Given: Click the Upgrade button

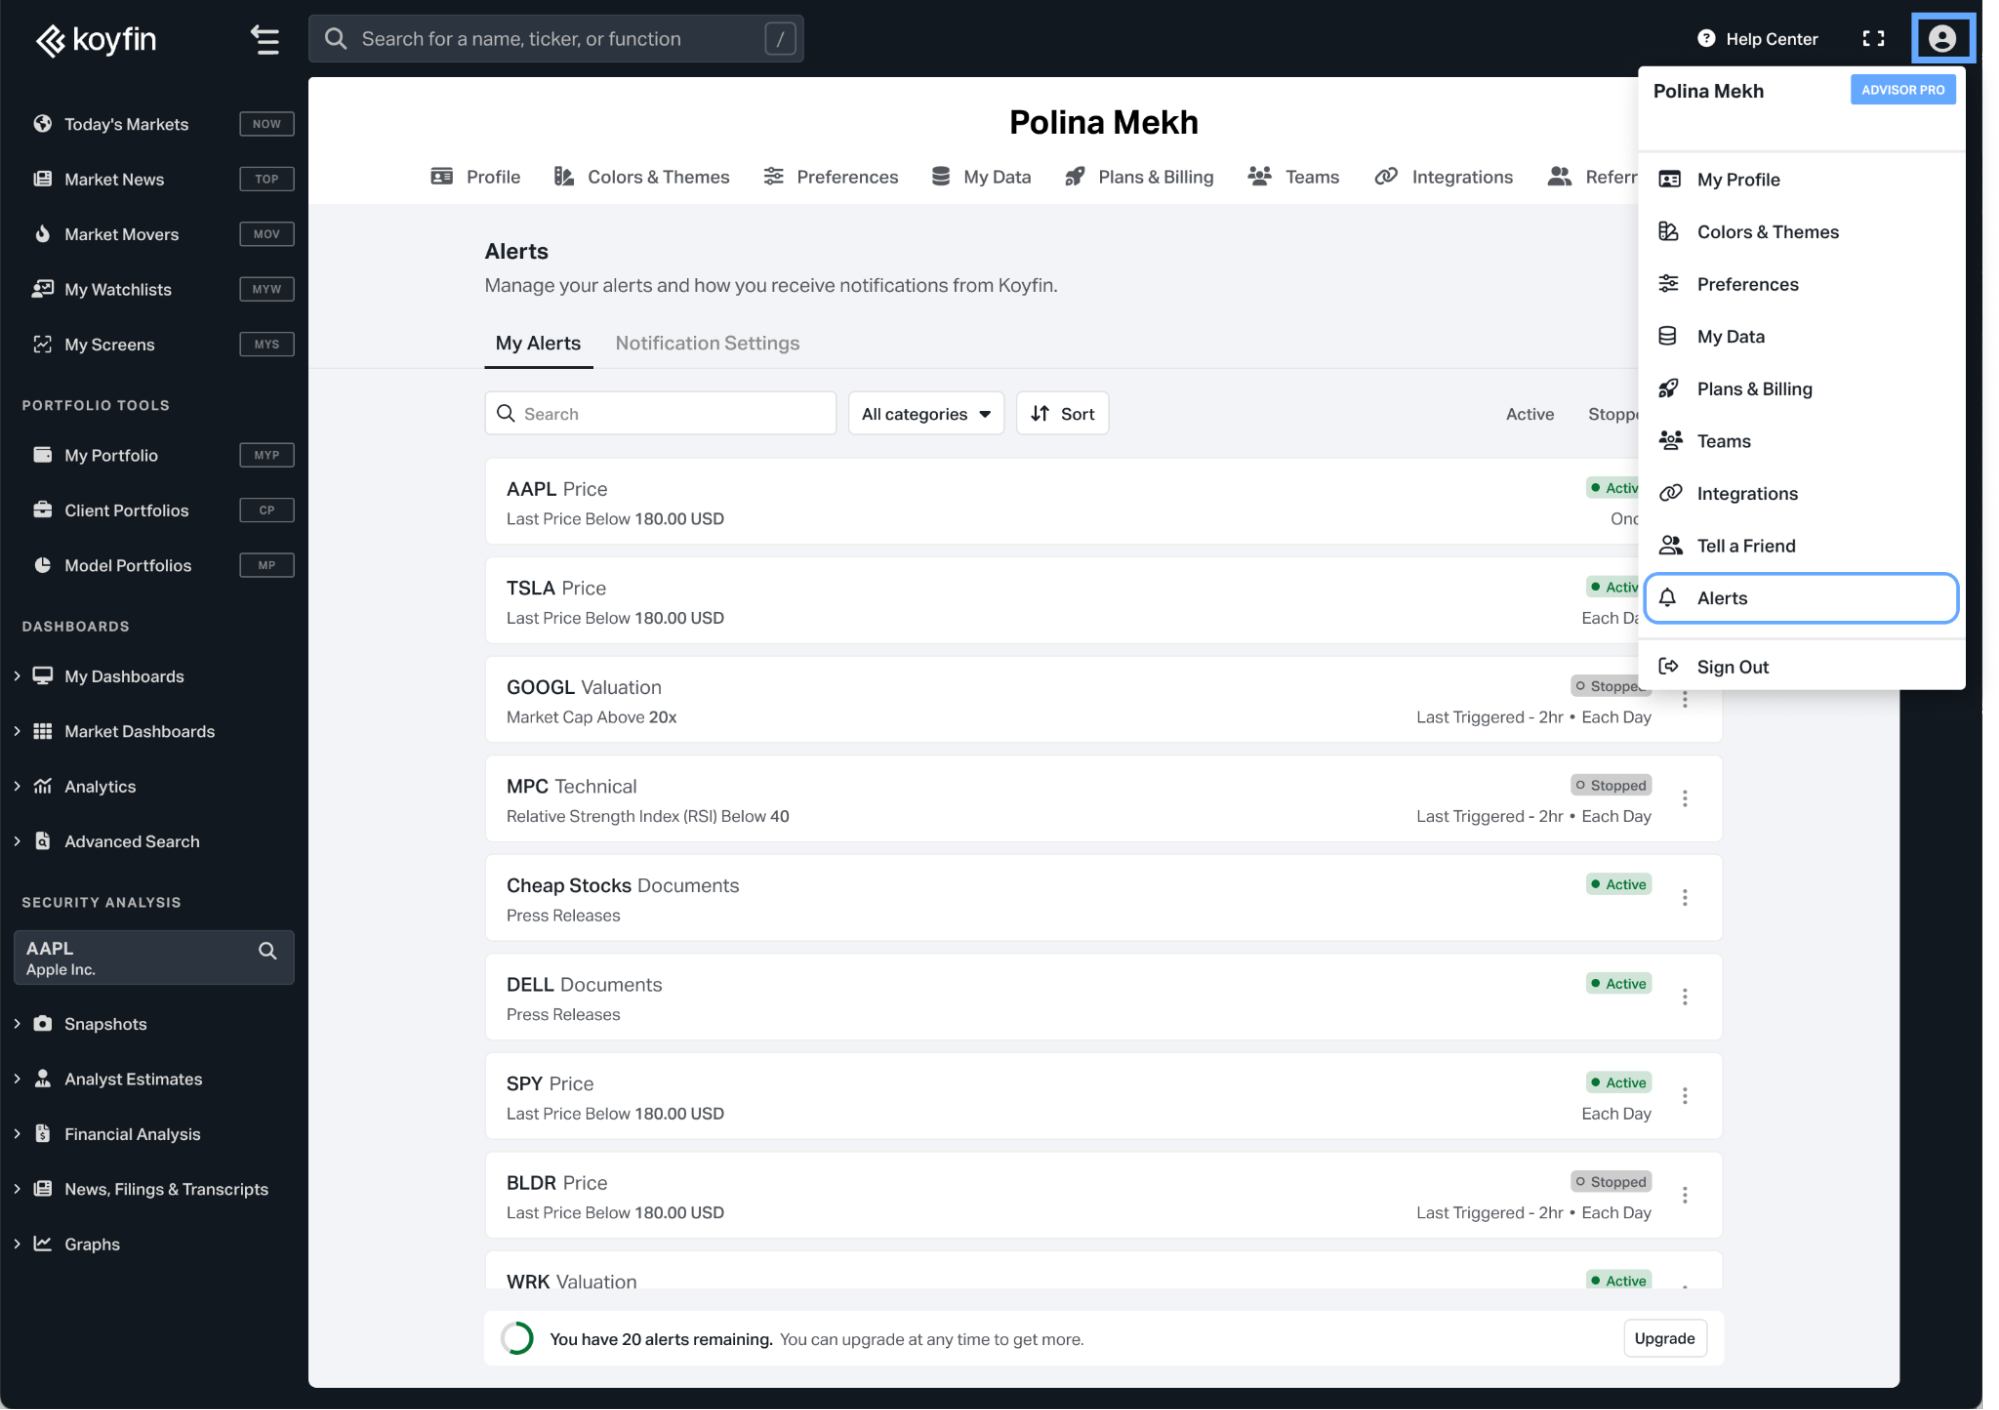Looking at the screenshot, I should [x=1663, y=1339].
